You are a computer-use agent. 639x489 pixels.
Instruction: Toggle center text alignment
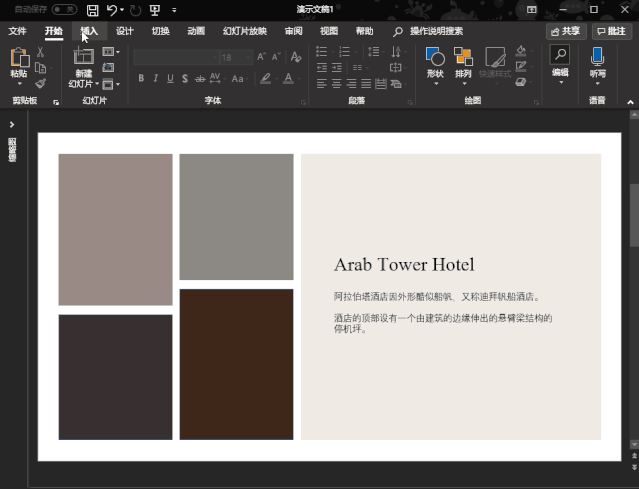click(337, 84)
